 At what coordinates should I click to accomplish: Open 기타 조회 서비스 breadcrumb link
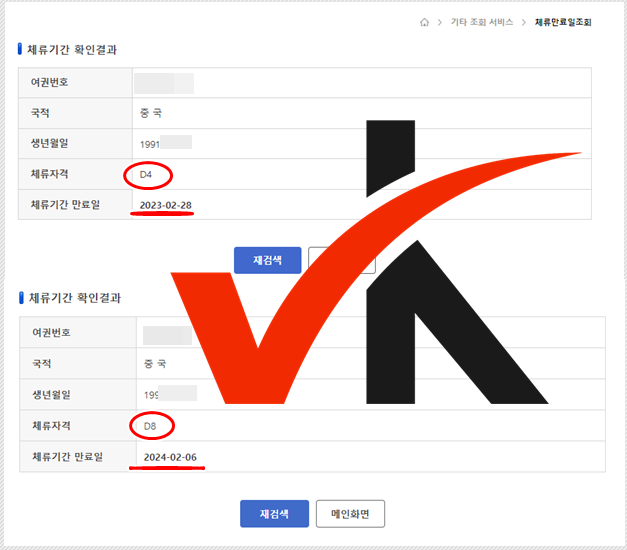coord(482,22)
